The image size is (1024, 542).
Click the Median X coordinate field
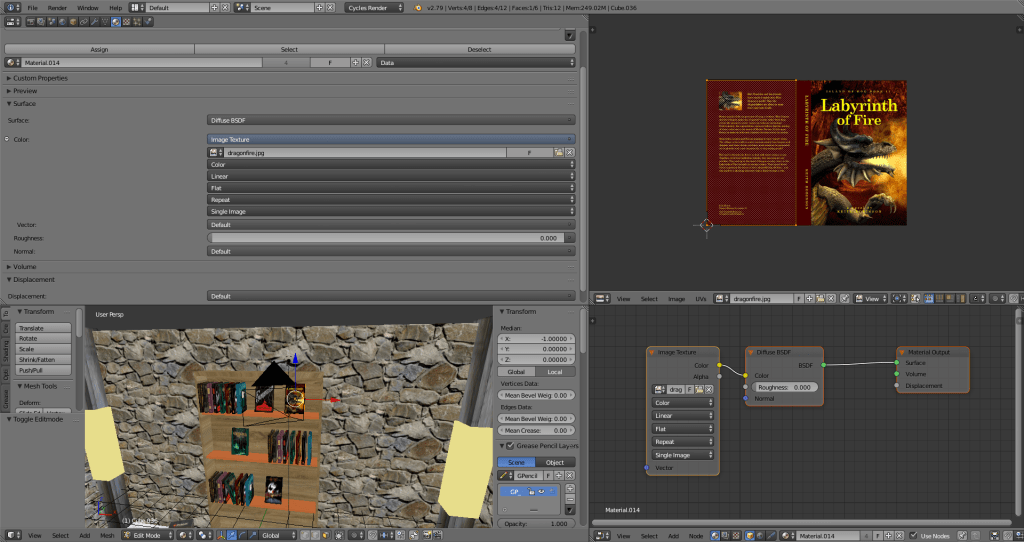coord(536,338)
